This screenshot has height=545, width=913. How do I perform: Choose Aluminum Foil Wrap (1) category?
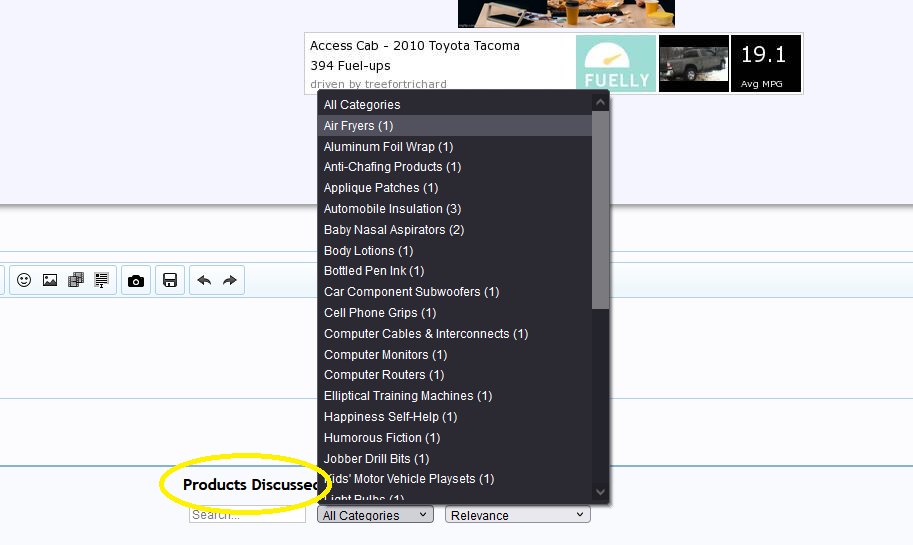tap(455, 147)
